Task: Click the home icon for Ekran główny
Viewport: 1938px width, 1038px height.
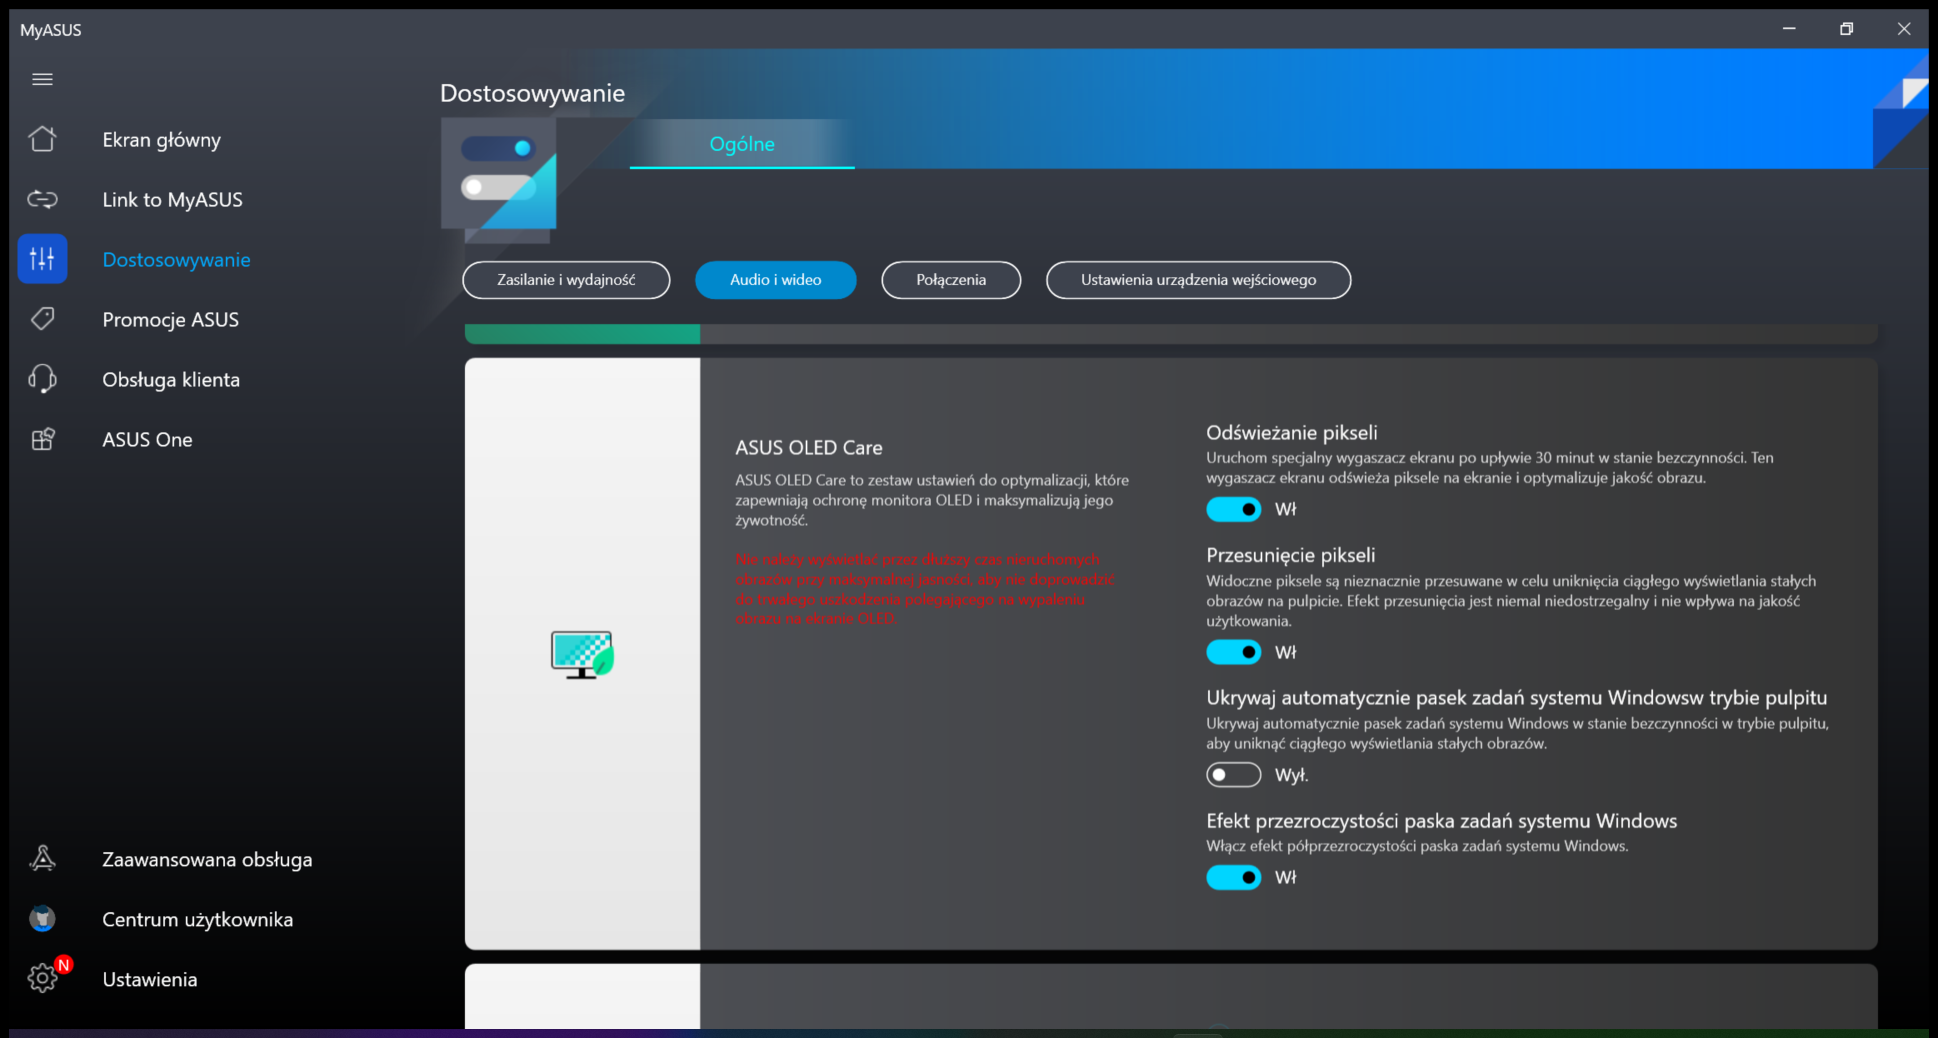Action: click(x=42, y=139)
